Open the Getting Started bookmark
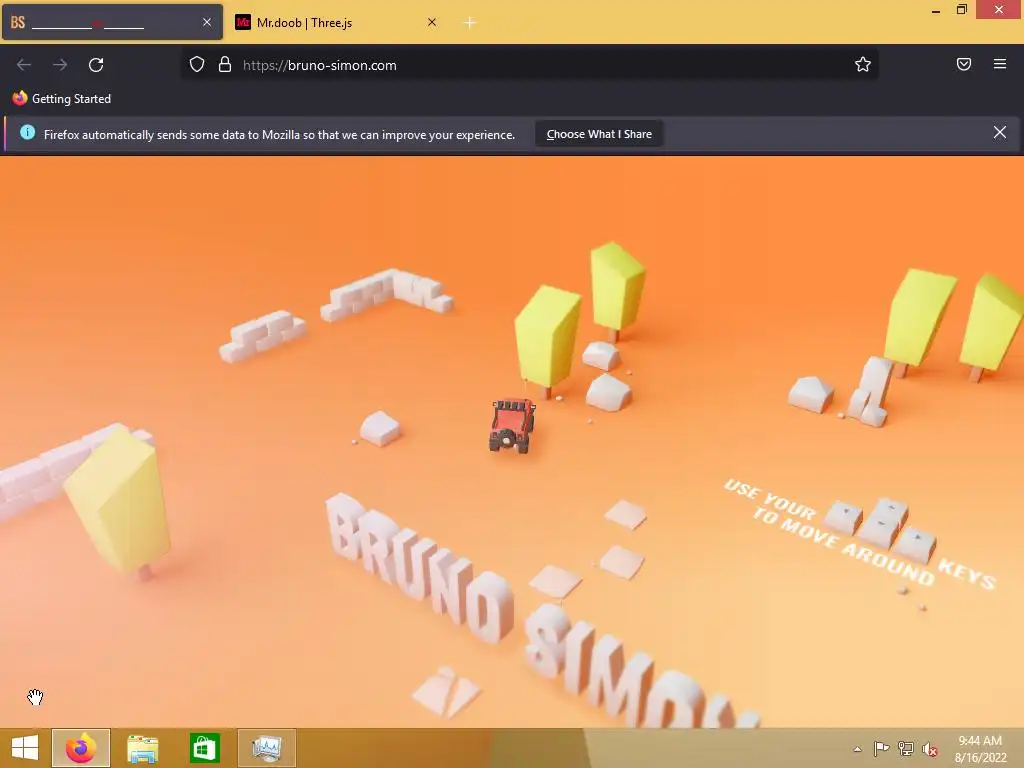Viewport: 1024px width, 768px height. [61, 99]
